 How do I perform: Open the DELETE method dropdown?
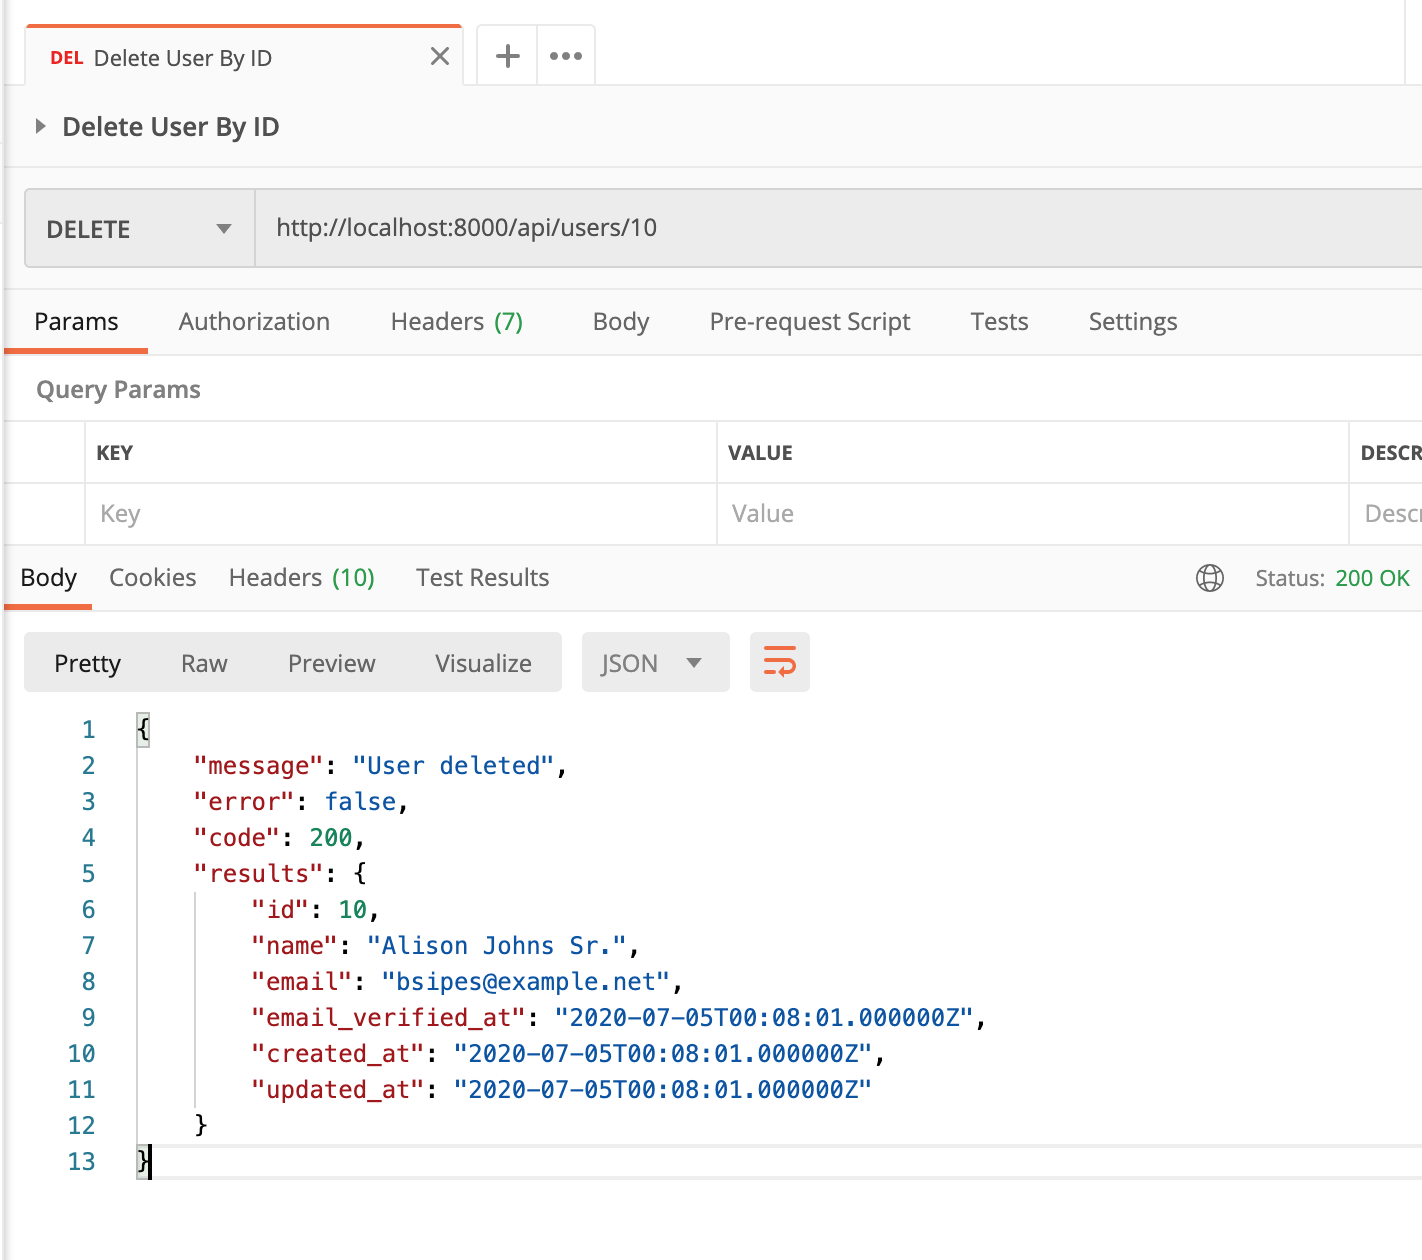pyautogui.click(x=140, y=229)
